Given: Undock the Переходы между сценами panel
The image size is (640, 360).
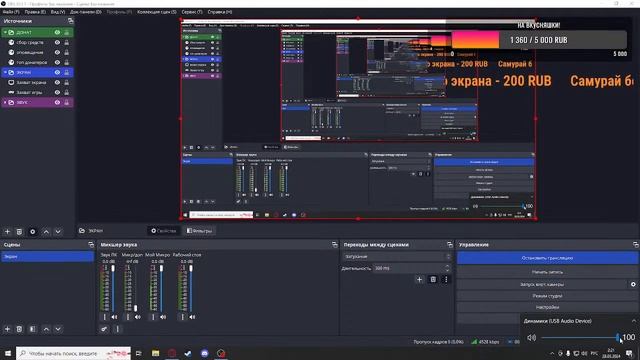Looking at the screenshot, I should click(449, 244).
